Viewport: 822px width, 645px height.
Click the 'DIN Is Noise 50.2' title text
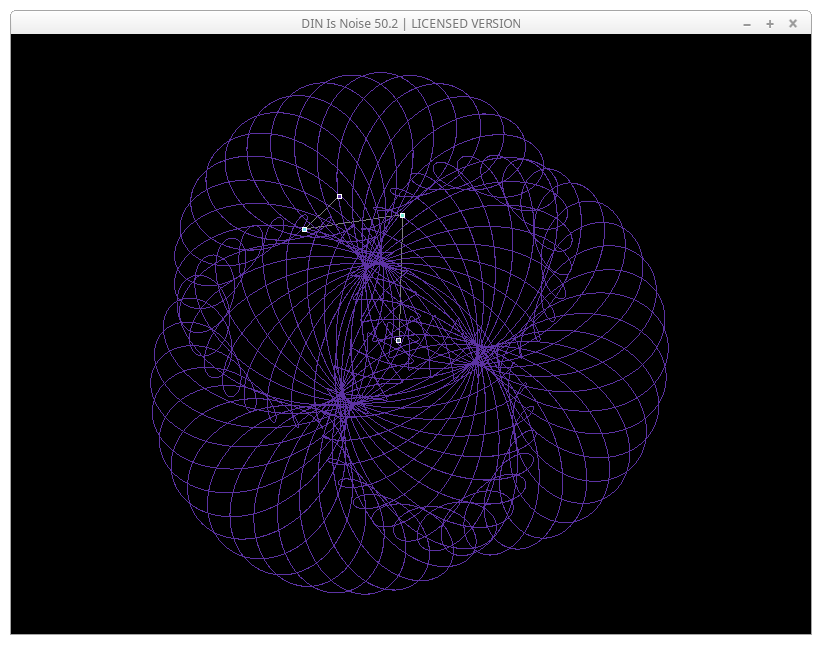click(351, 23)
